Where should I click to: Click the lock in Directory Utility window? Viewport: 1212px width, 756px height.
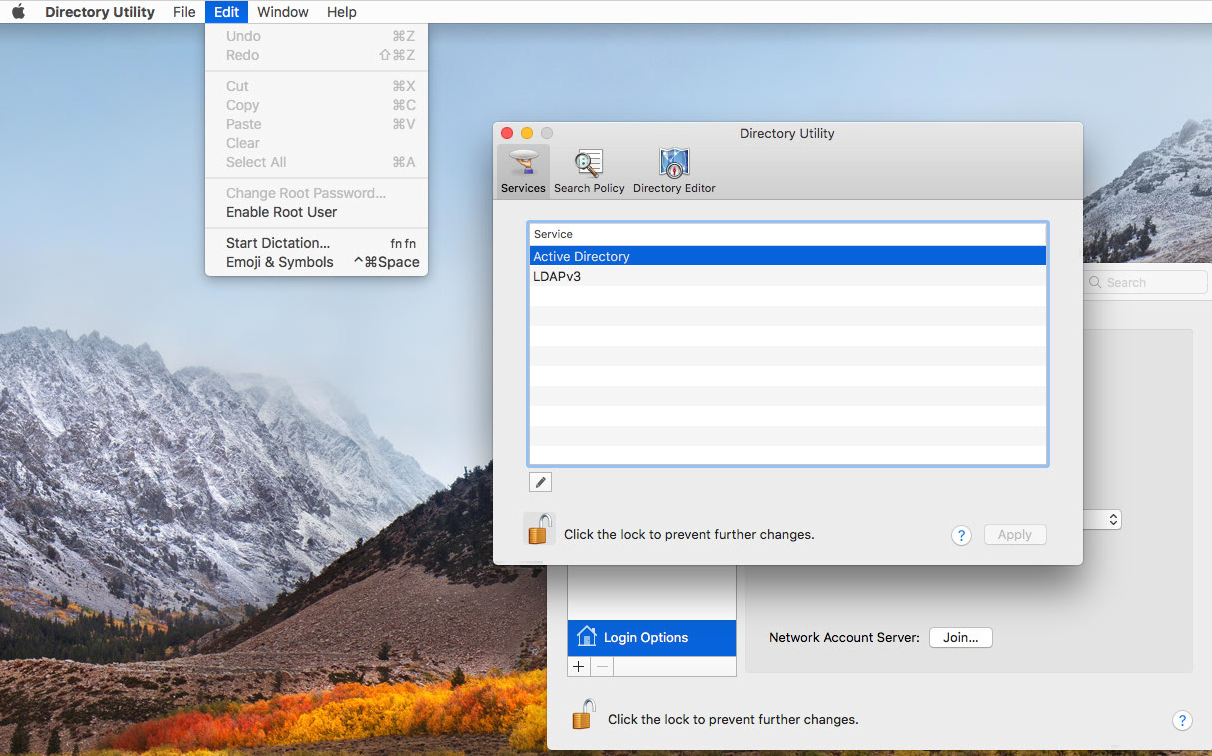539,529
